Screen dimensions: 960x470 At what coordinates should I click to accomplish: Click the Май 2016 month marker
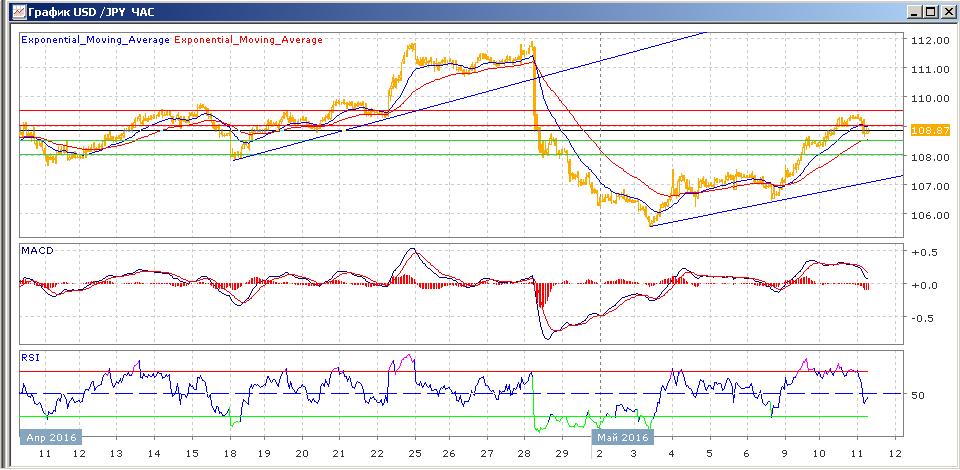coord(623,437)
